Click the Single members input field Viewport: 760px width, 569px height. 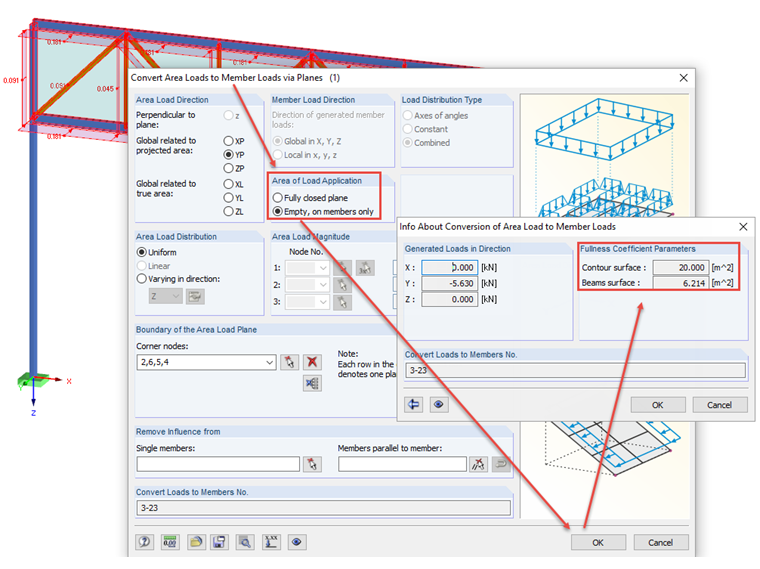click(218, 464)
